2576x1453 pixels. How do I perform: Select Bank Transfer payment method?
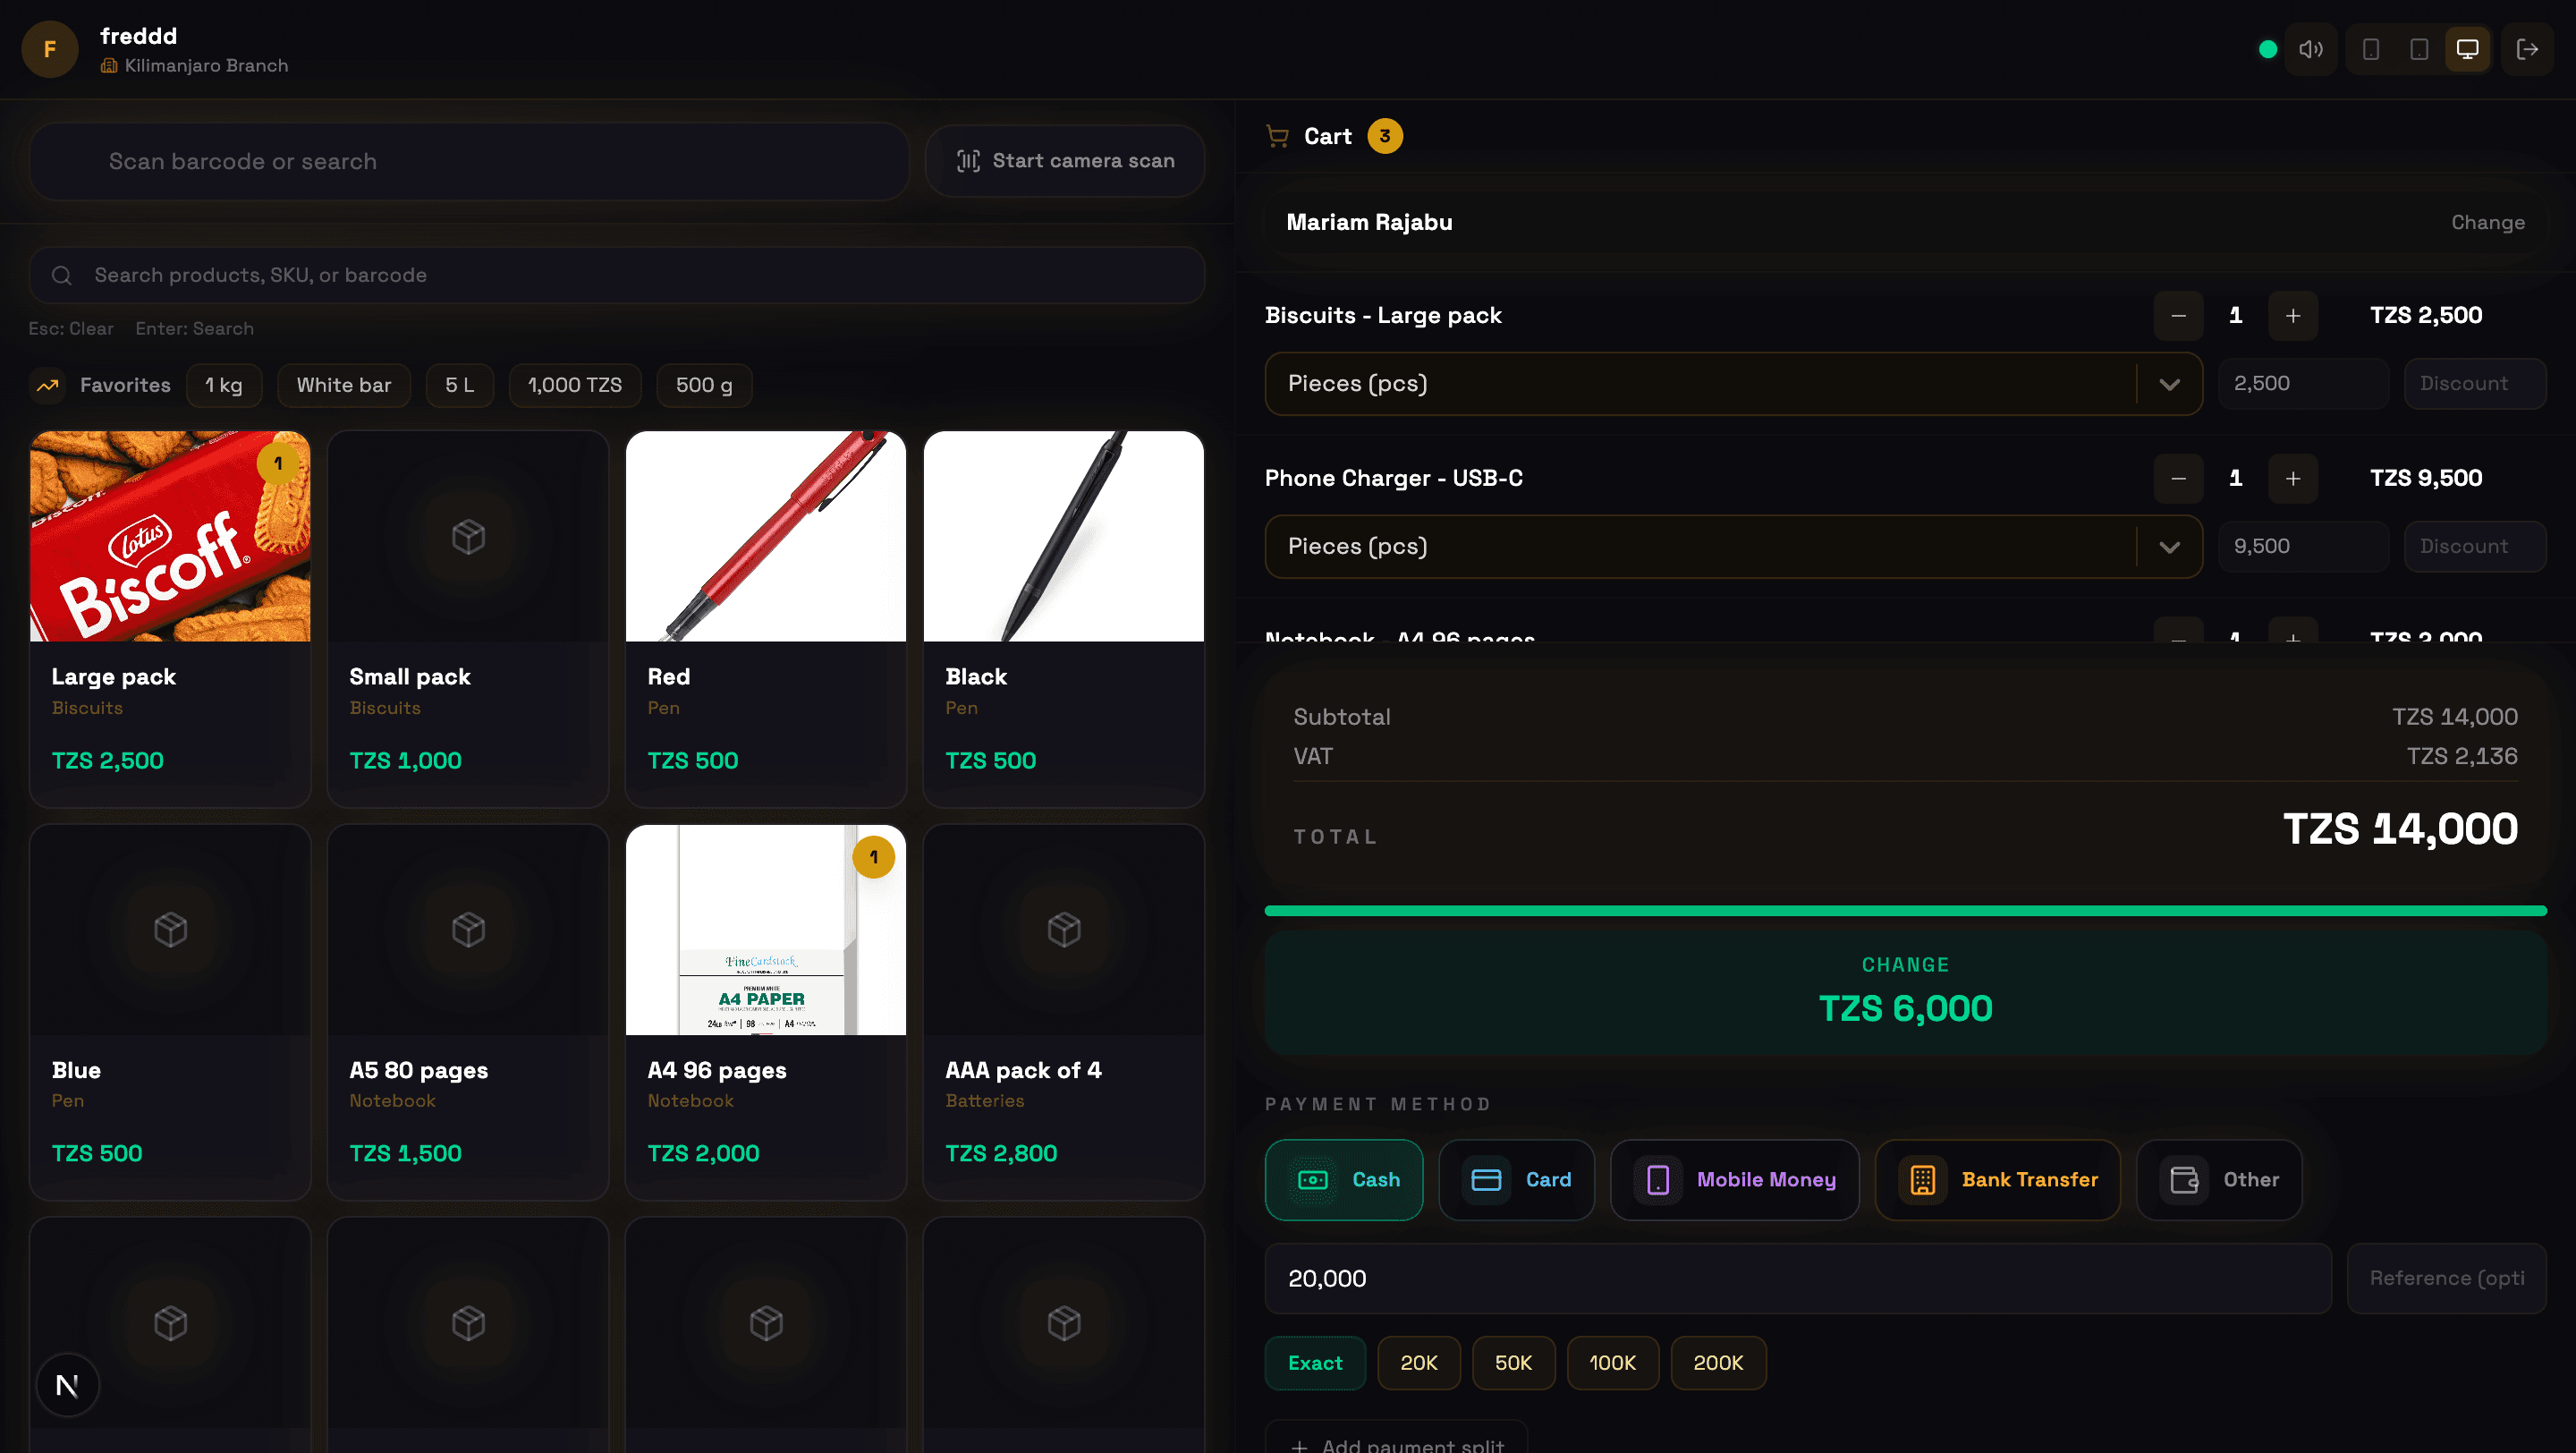click(1997, 1180)
